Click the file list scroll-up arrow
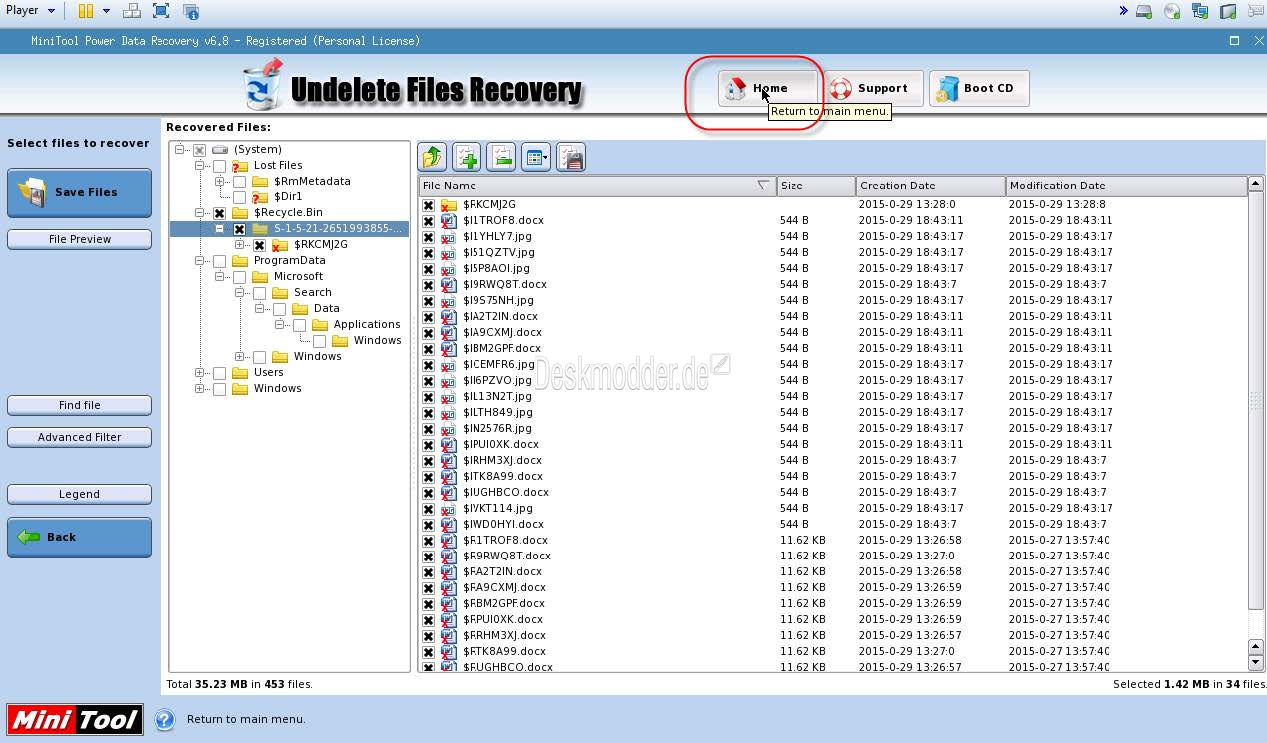Image resolution: width=1267 pixels, height=743 pixels. pyautogui.click(x=1256, y=186)
